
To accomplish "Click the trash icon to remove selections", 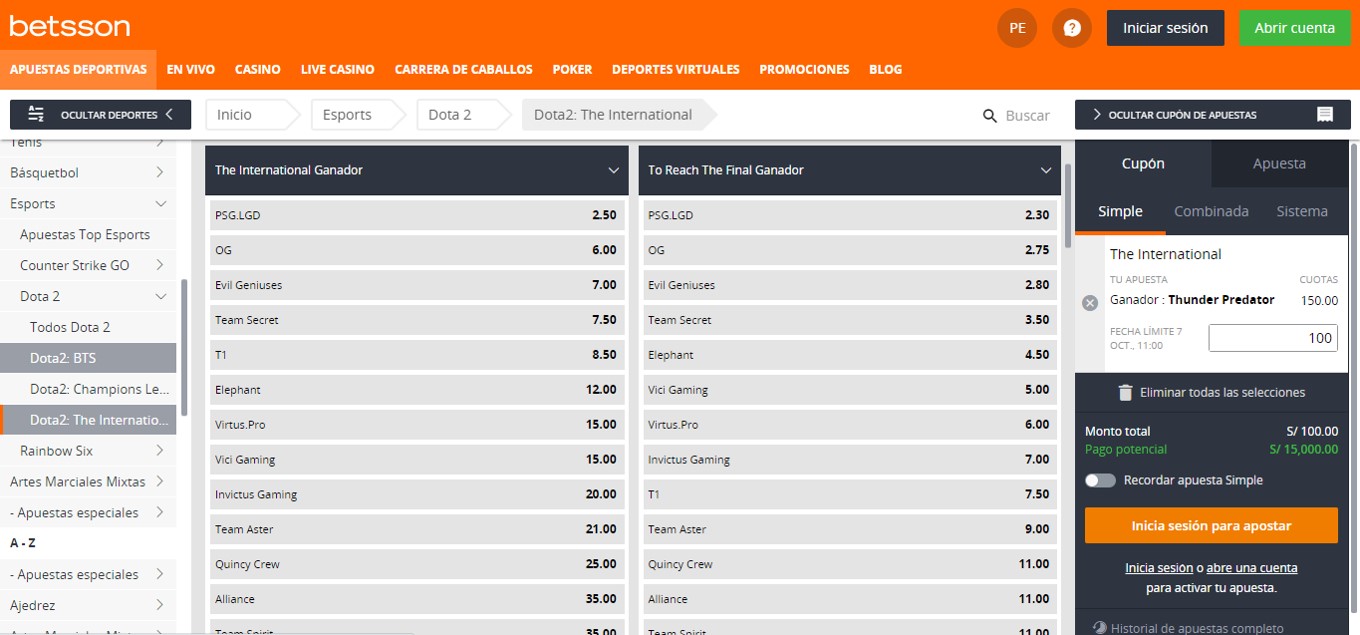I will tap(1125, 393).
